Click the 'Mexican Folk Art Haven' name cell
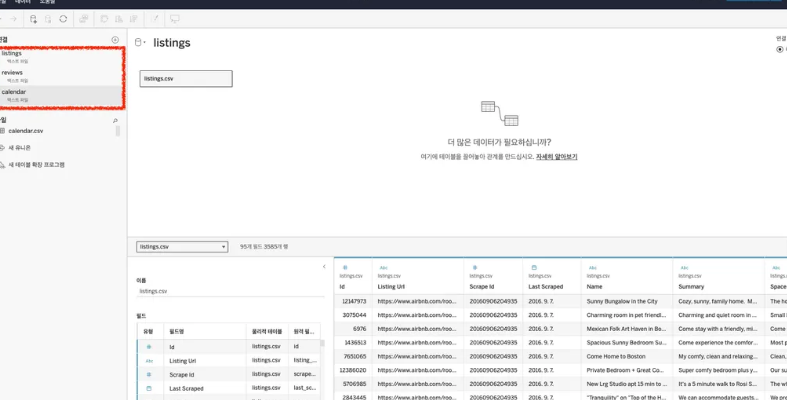The image size is (787, 400). 626,329
